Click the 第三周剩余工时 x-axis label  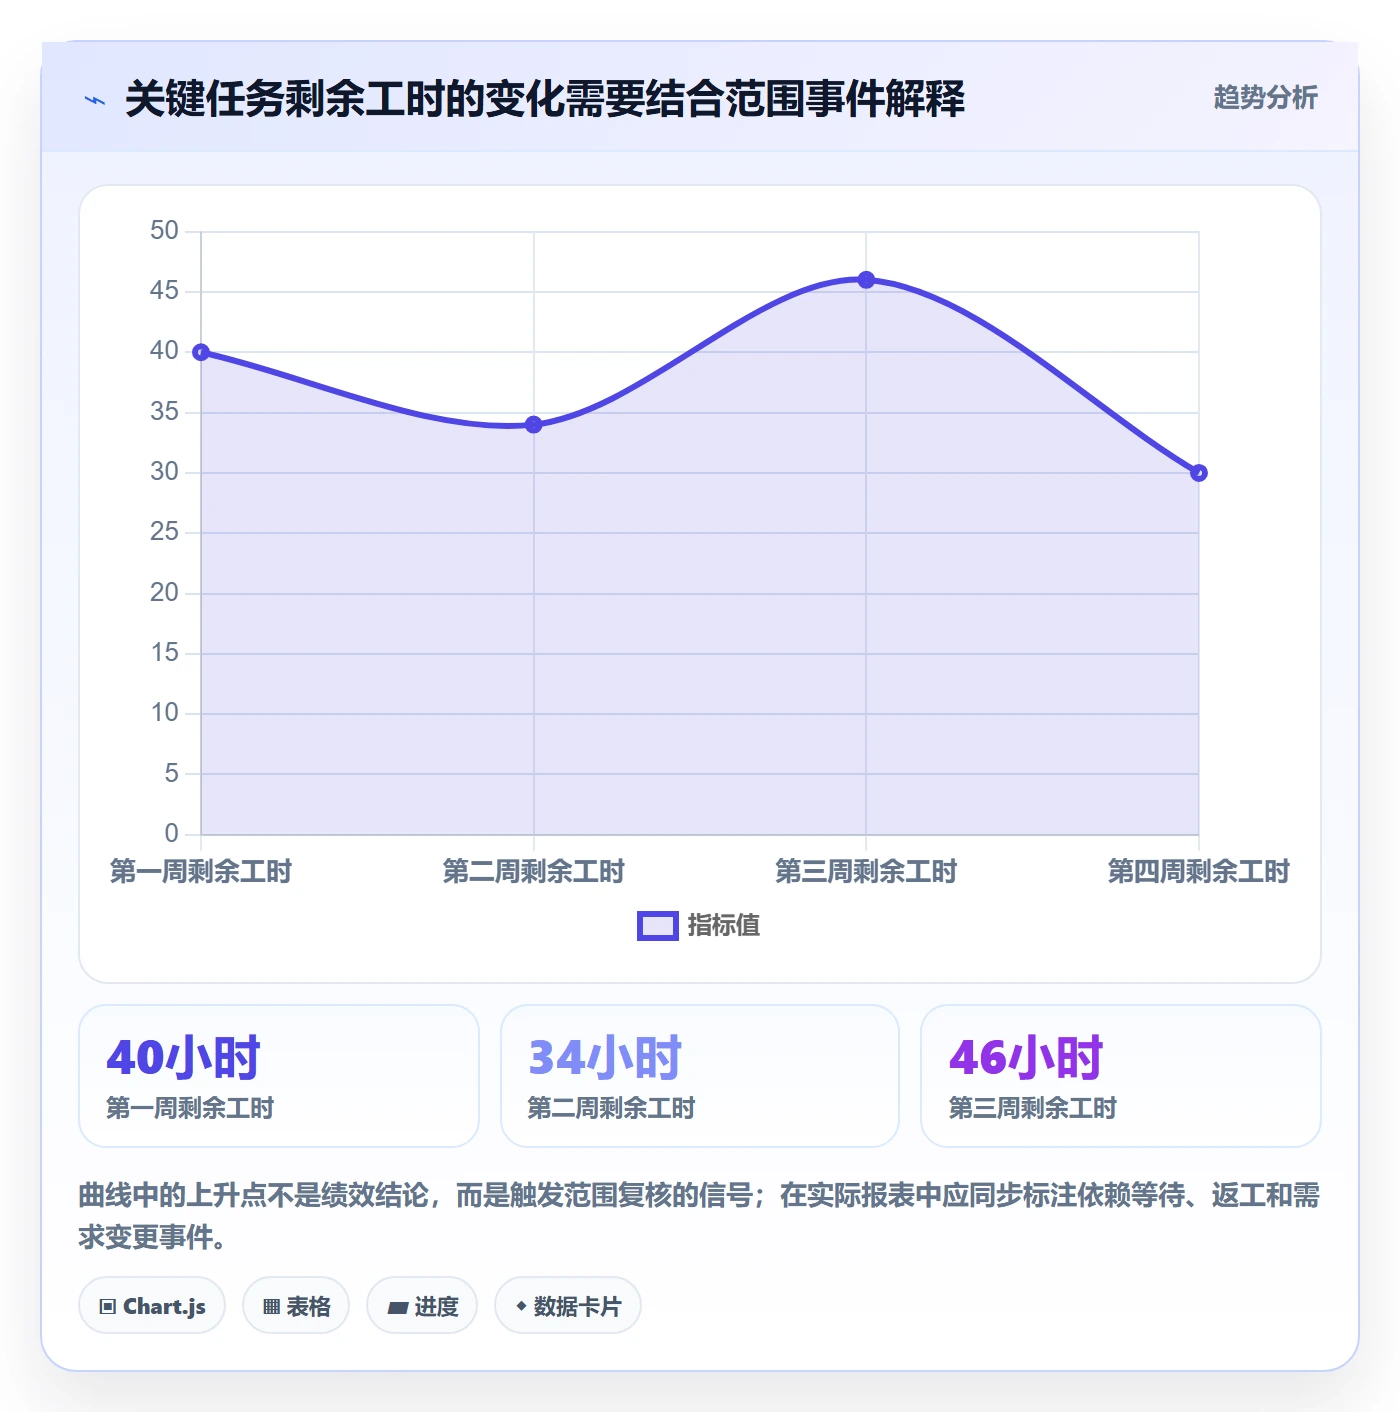866,872
